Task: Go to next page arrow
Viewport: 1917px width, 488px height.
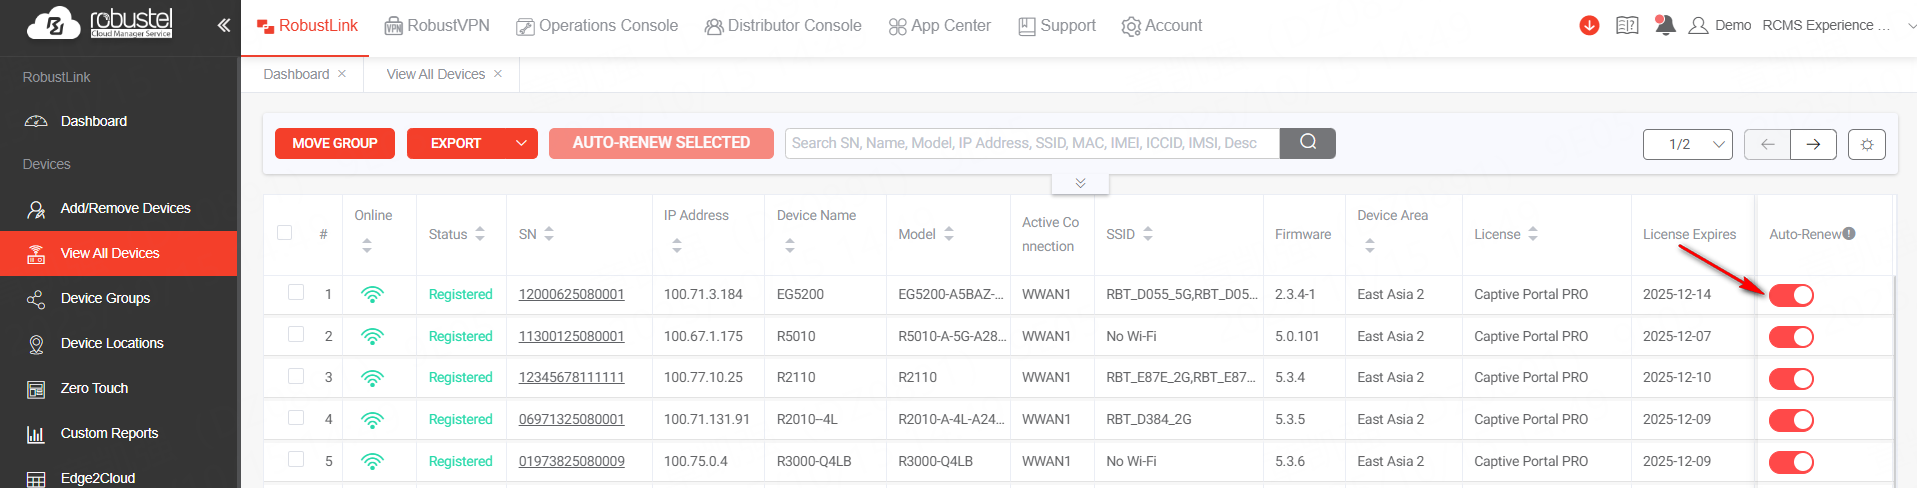Action: (1813, 144)
